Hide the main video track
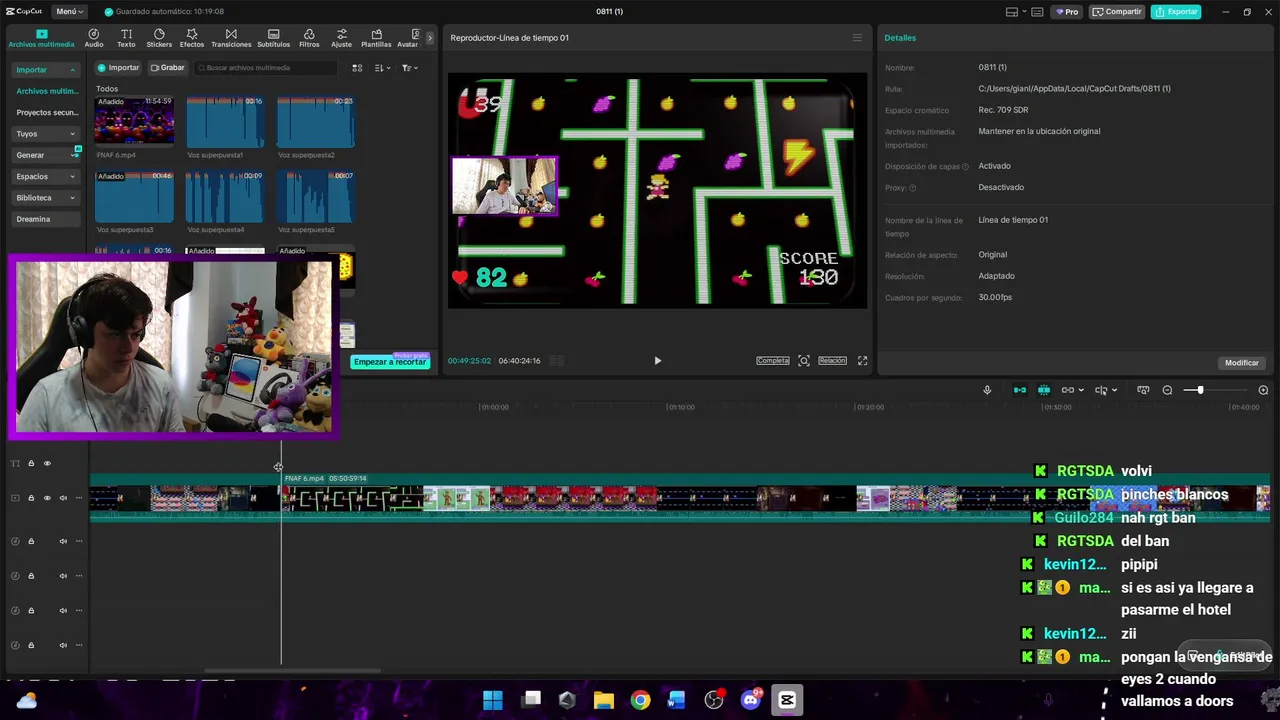 coord(47,498)
